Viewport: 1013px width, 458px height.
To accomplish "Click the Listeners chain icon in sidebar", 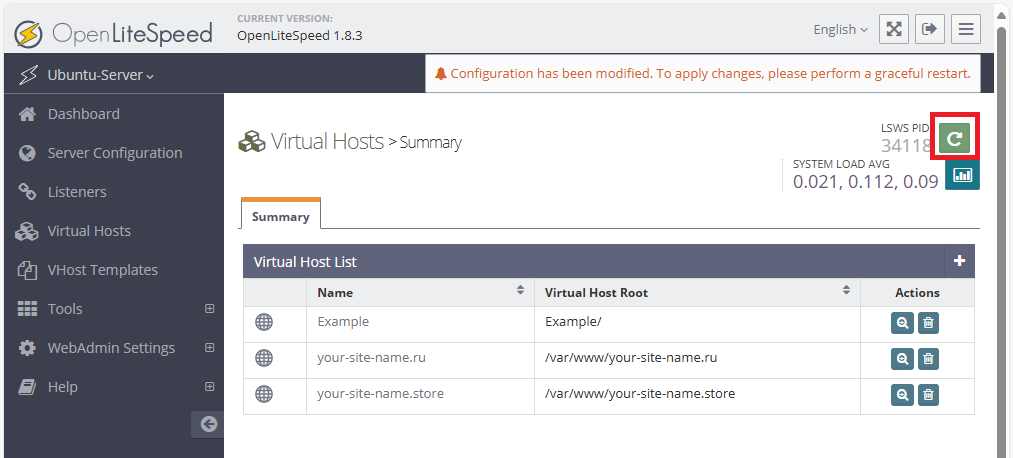I will pyautogui.click(x=27, y=192).
